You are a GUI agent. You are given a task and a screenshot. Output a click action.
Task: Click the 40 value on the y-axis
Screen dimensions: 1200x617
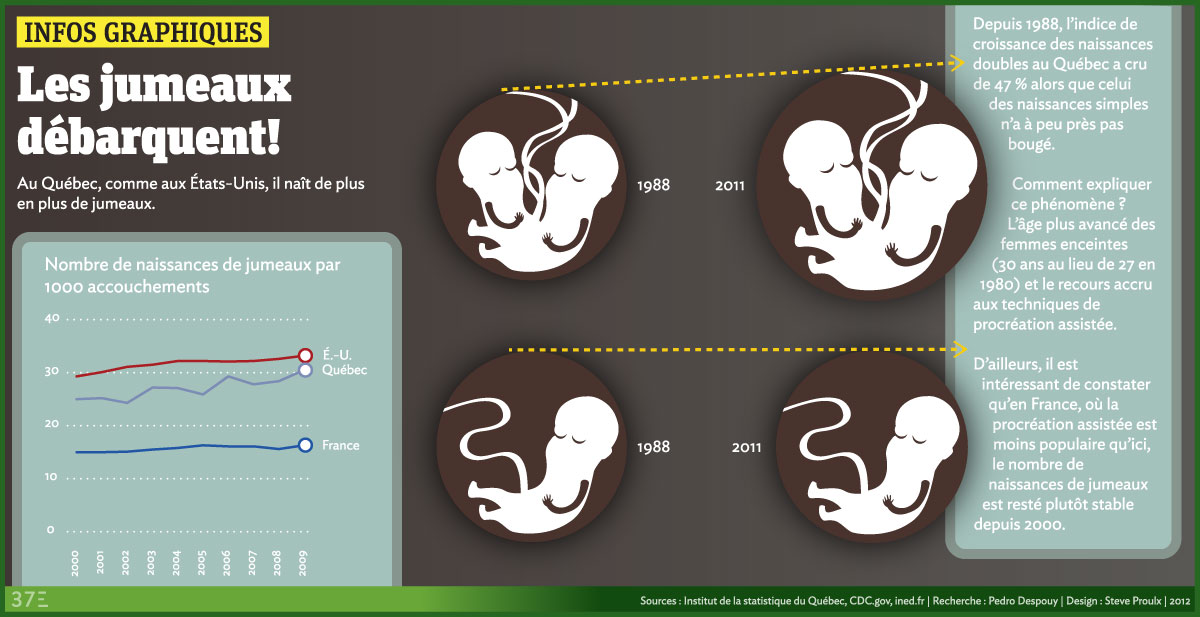click(52, 318)
